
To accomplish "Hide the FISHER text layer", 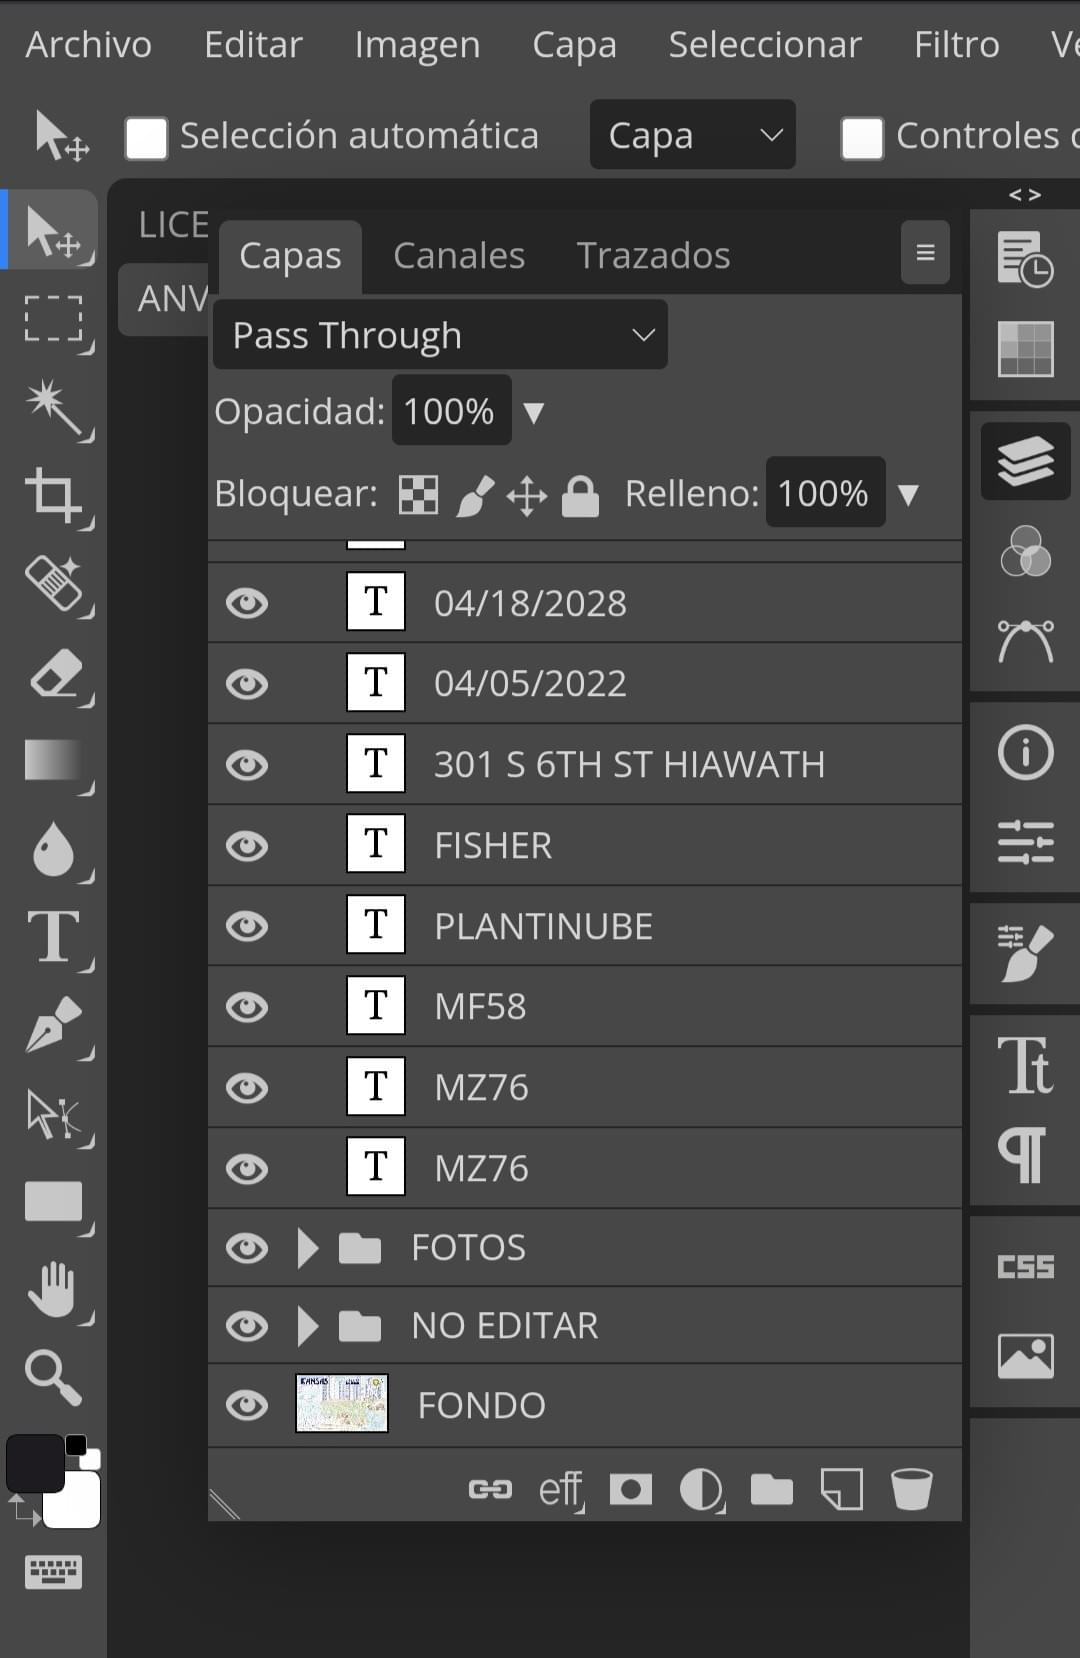I will click(247, 846).
